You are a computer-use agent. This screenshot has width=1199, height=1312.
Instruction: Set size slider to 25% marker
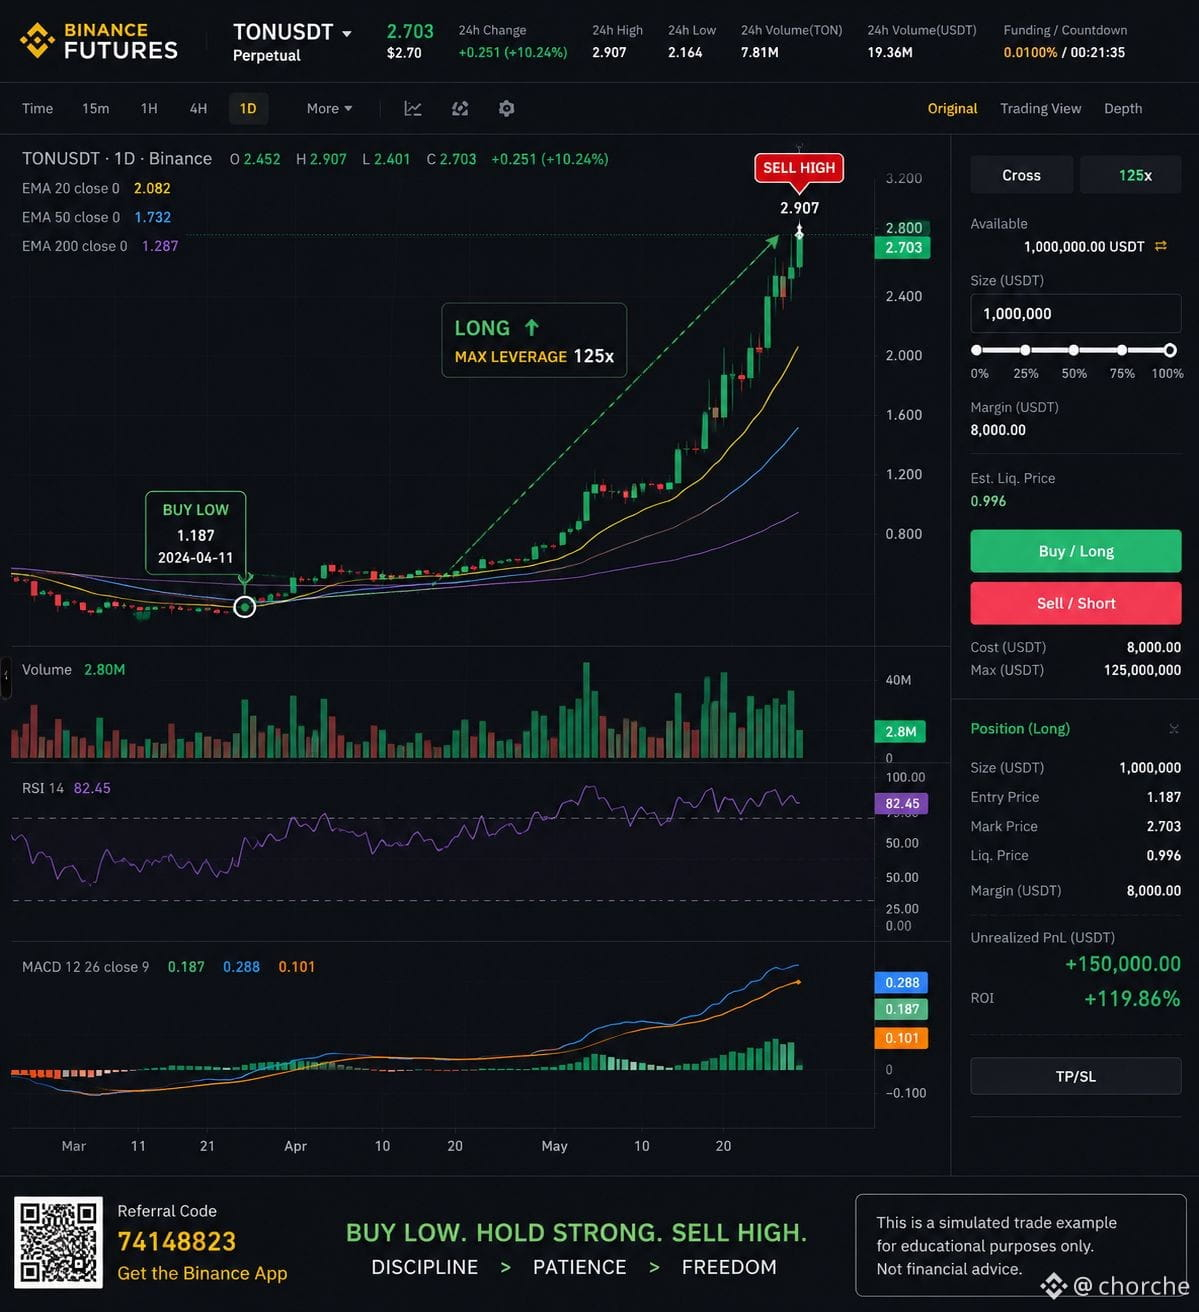(1025, 350)
